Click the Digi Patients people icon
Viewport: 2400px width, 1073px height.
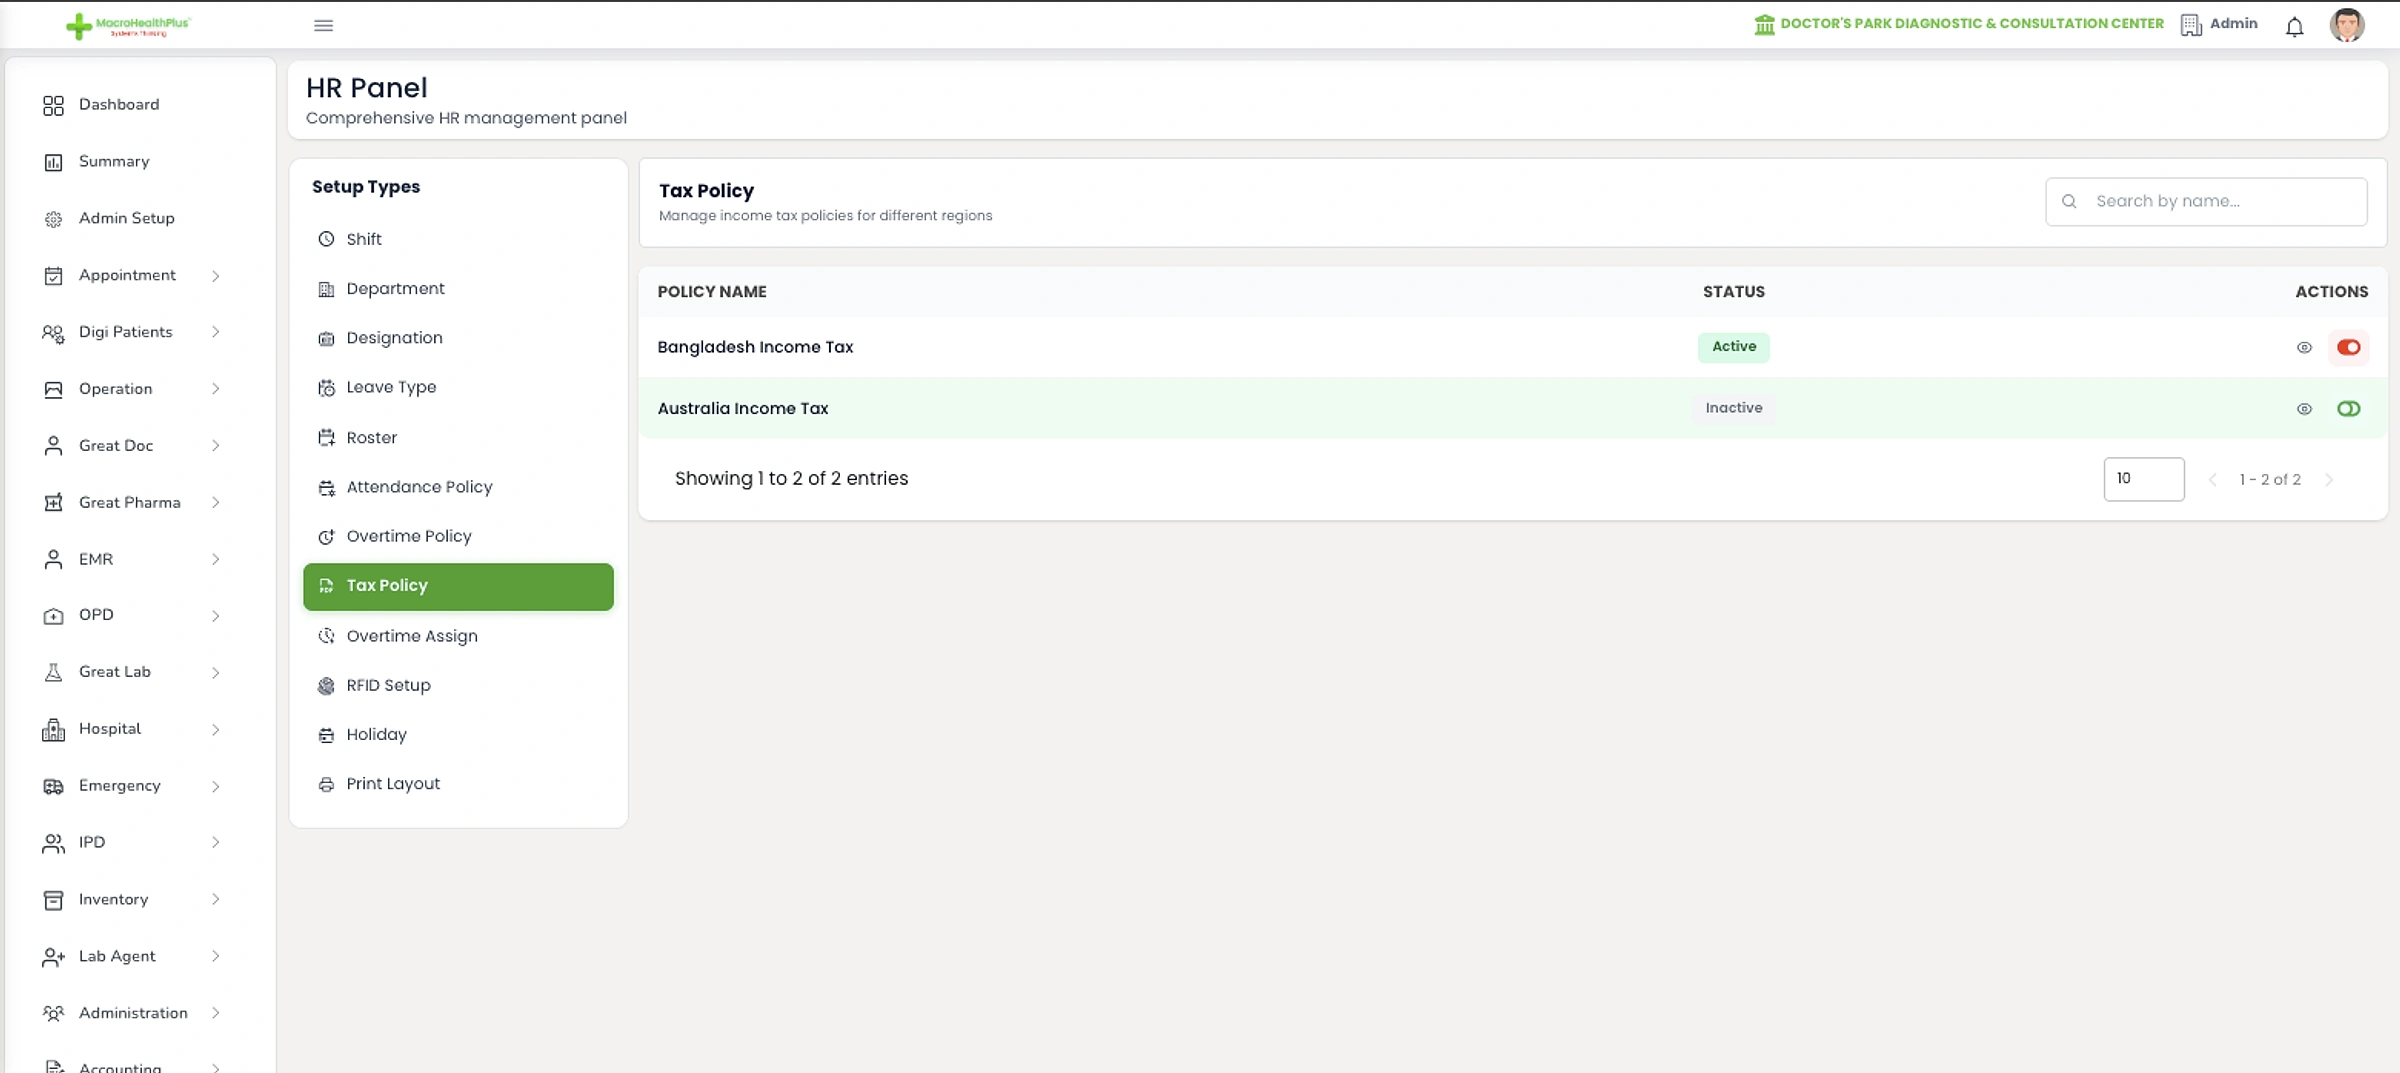pyautogui.click(x=53, y=333)
